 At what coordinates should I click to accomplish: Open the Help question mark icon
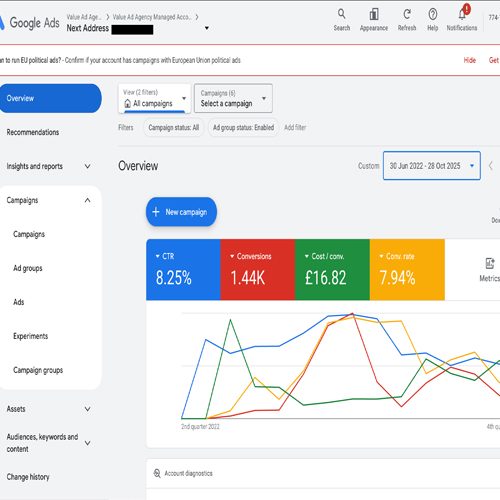tap(432, 14)
